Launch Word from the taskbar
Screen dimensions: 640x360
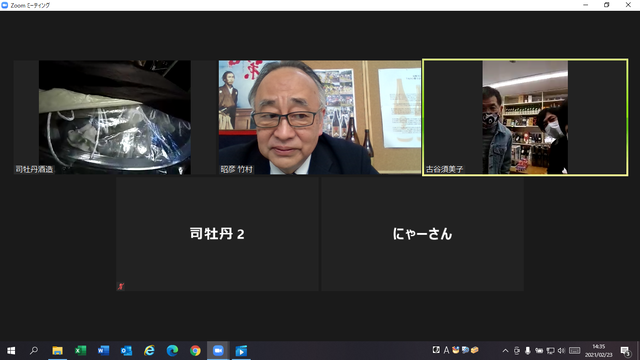[103, 351]
